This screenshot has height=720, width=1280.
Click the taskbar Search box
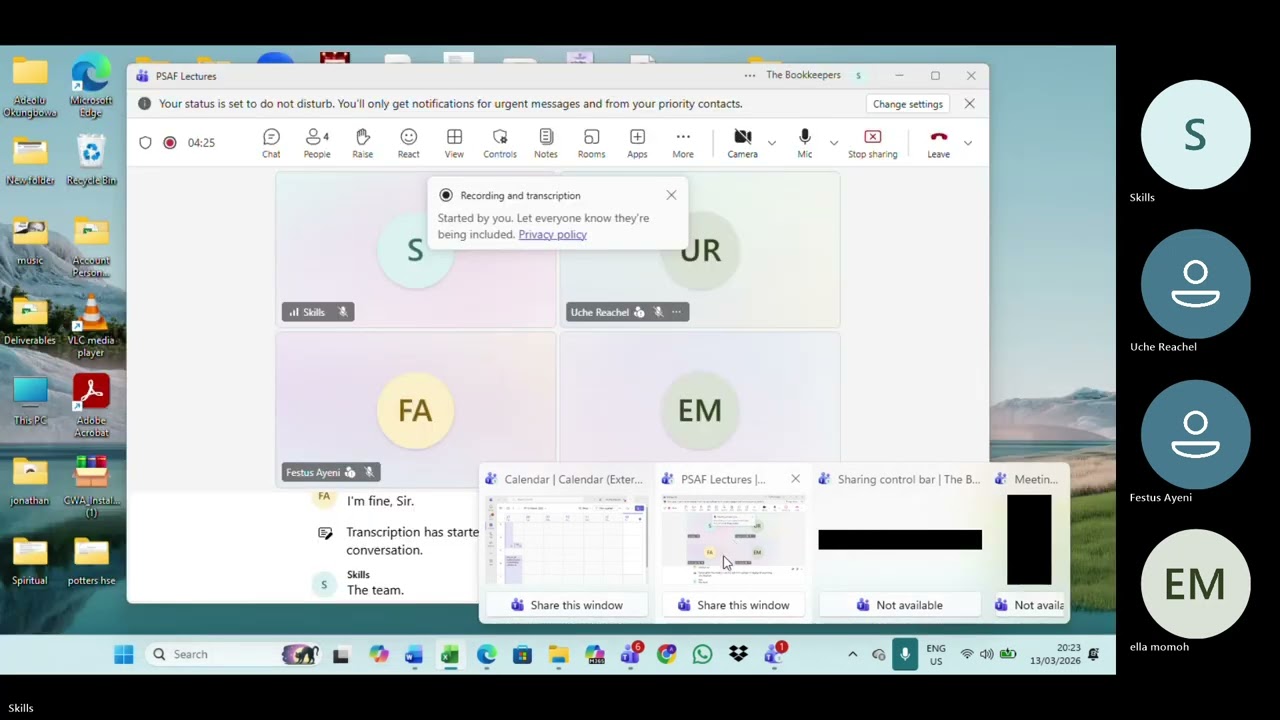pyautogui.click(x=235, y=654)
